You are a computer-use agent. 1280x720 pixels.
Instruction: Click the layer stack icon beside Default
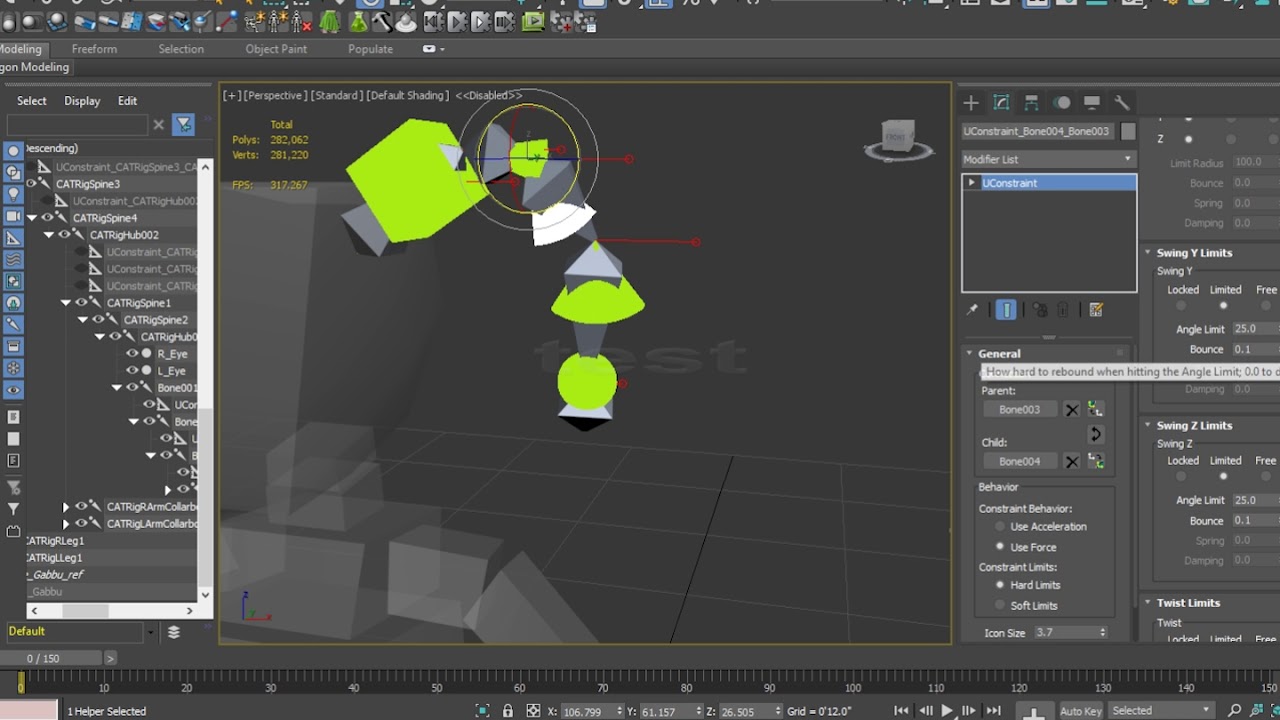tap(174, 632)
